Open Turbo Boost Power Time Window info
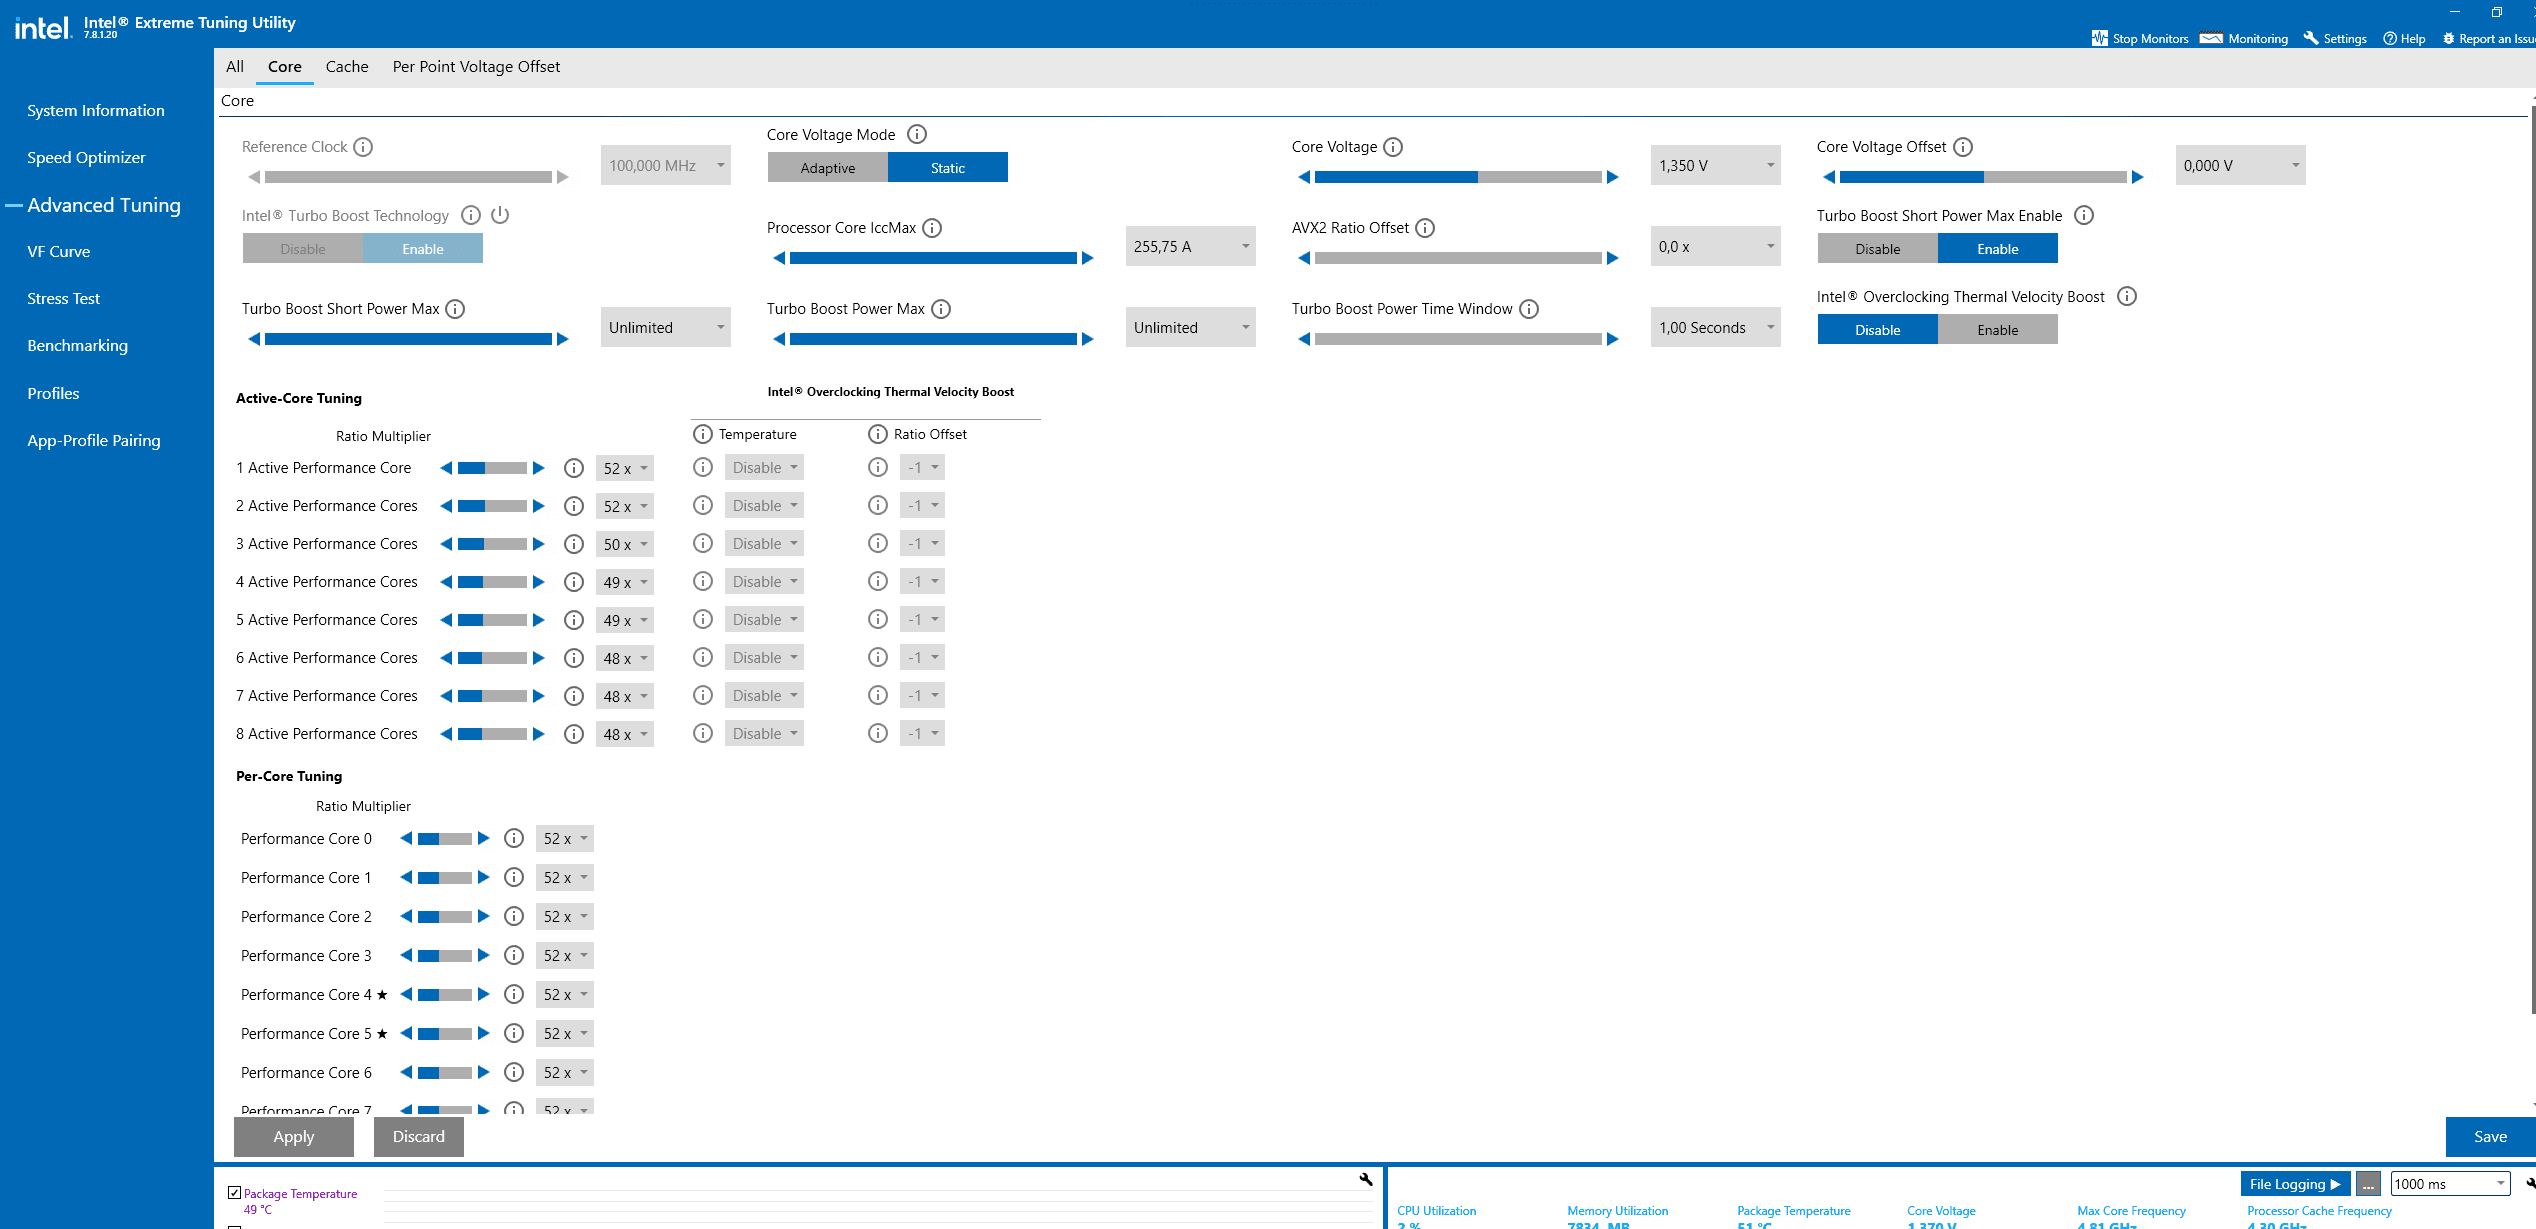This screenshot has width=2536, height=1229. click(x=1529, y=309)
